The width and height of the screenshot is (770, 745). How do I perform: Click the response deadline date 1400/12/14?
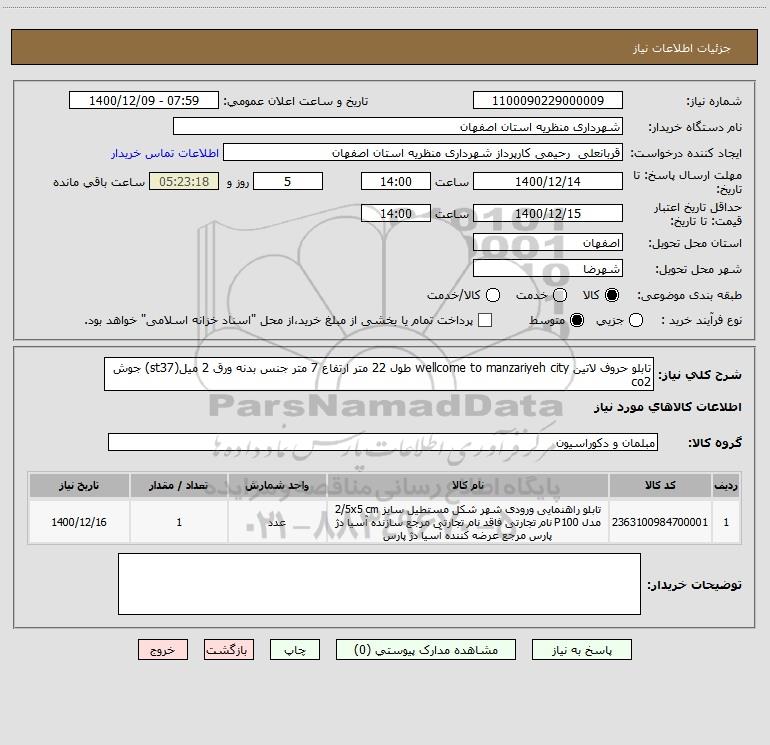(x=548, y=181)
